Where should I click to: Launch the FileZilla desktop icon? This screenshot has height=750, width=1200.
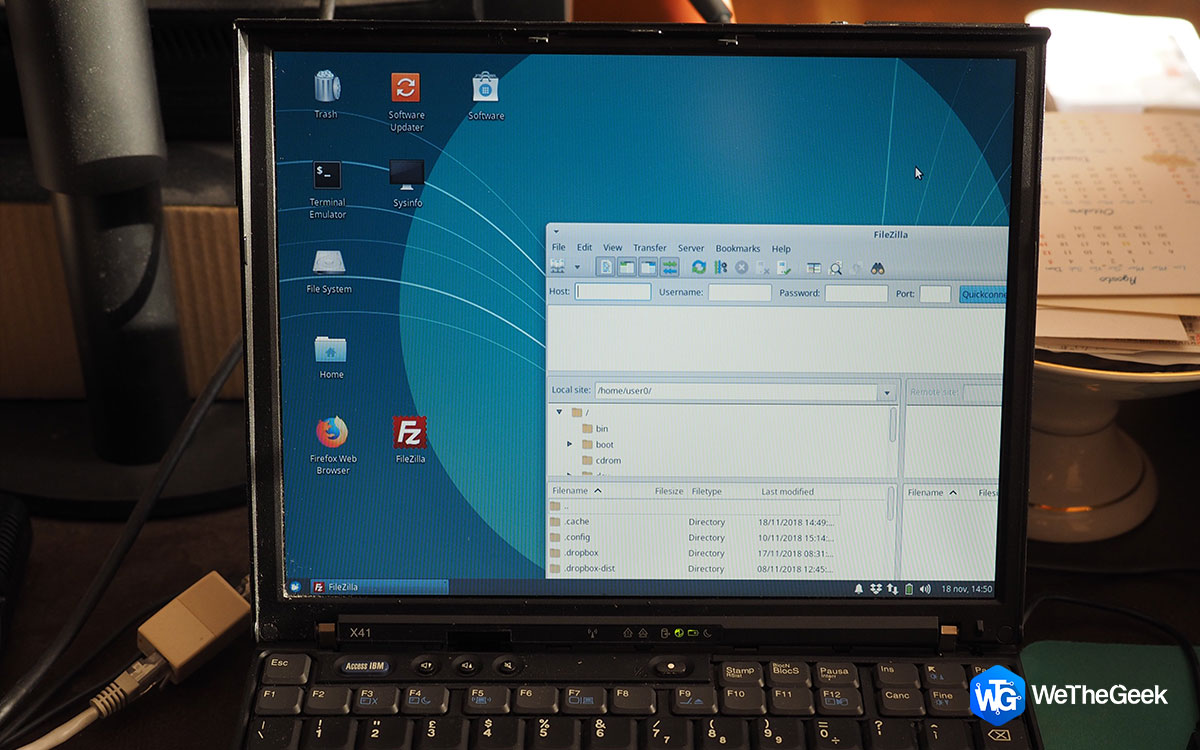tap(410, 440)
